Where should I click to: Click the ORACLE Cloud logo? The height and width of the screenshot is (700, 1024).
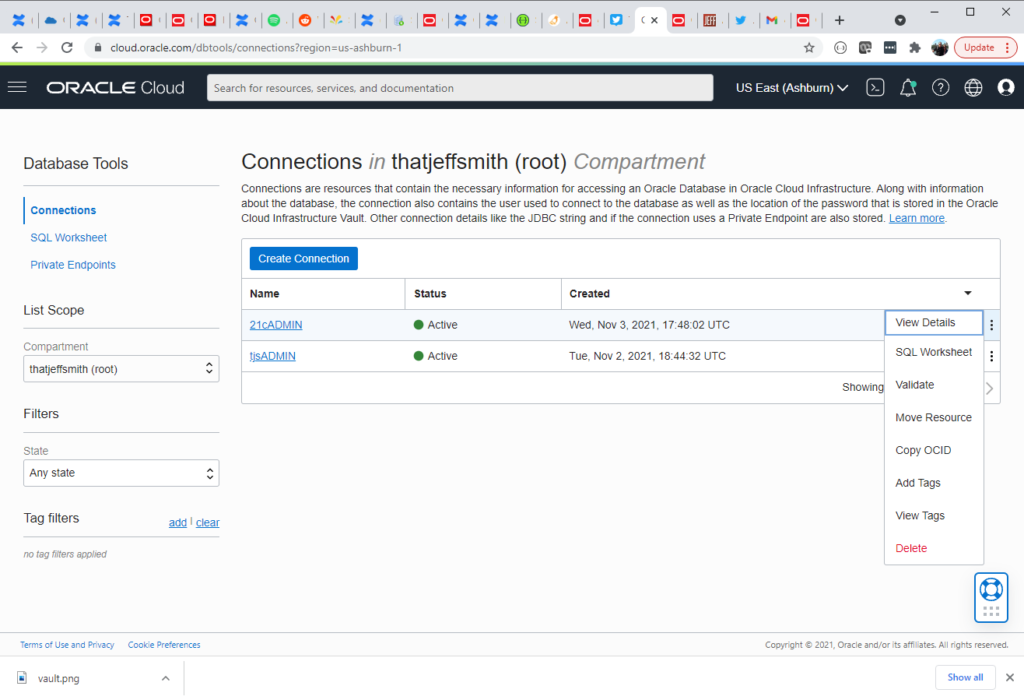point(115,88)
